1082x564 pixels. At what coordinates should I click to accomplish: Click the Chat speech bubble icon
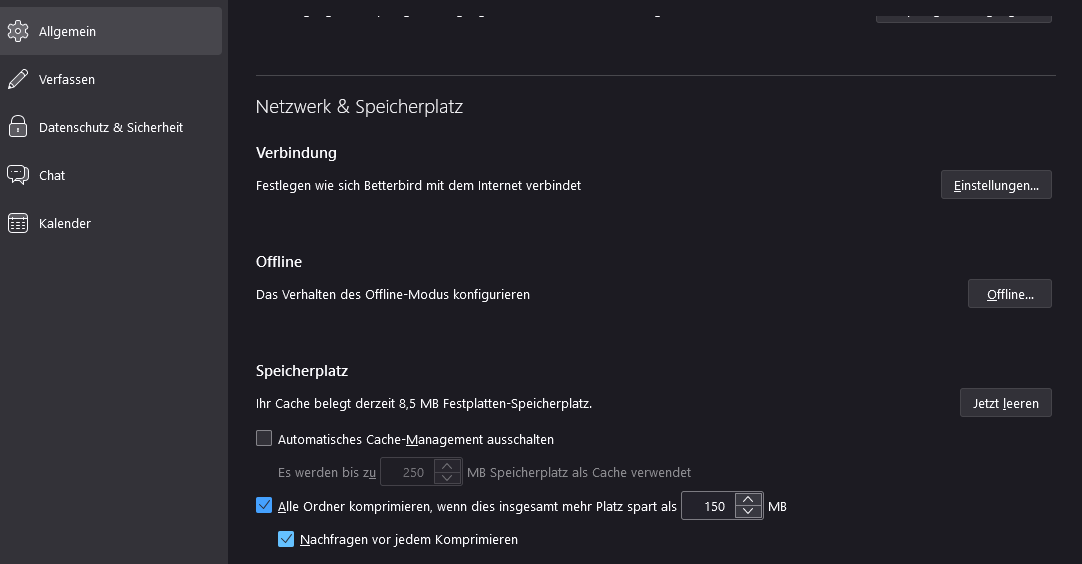tap(17, 175)
